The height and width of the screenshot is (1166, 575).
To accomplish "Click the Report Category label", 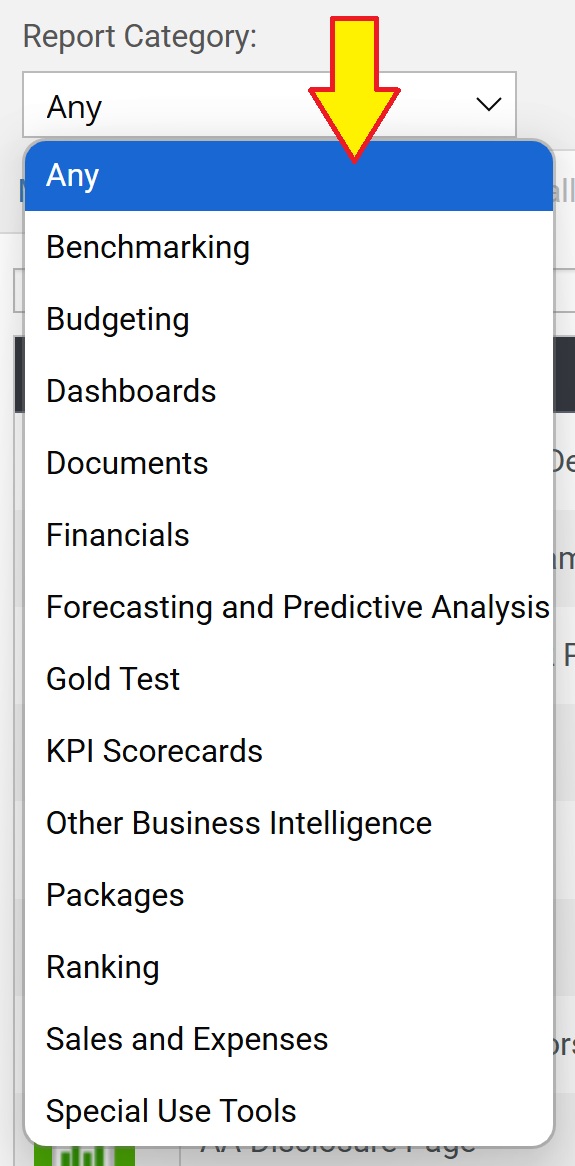I will (140, 36).
